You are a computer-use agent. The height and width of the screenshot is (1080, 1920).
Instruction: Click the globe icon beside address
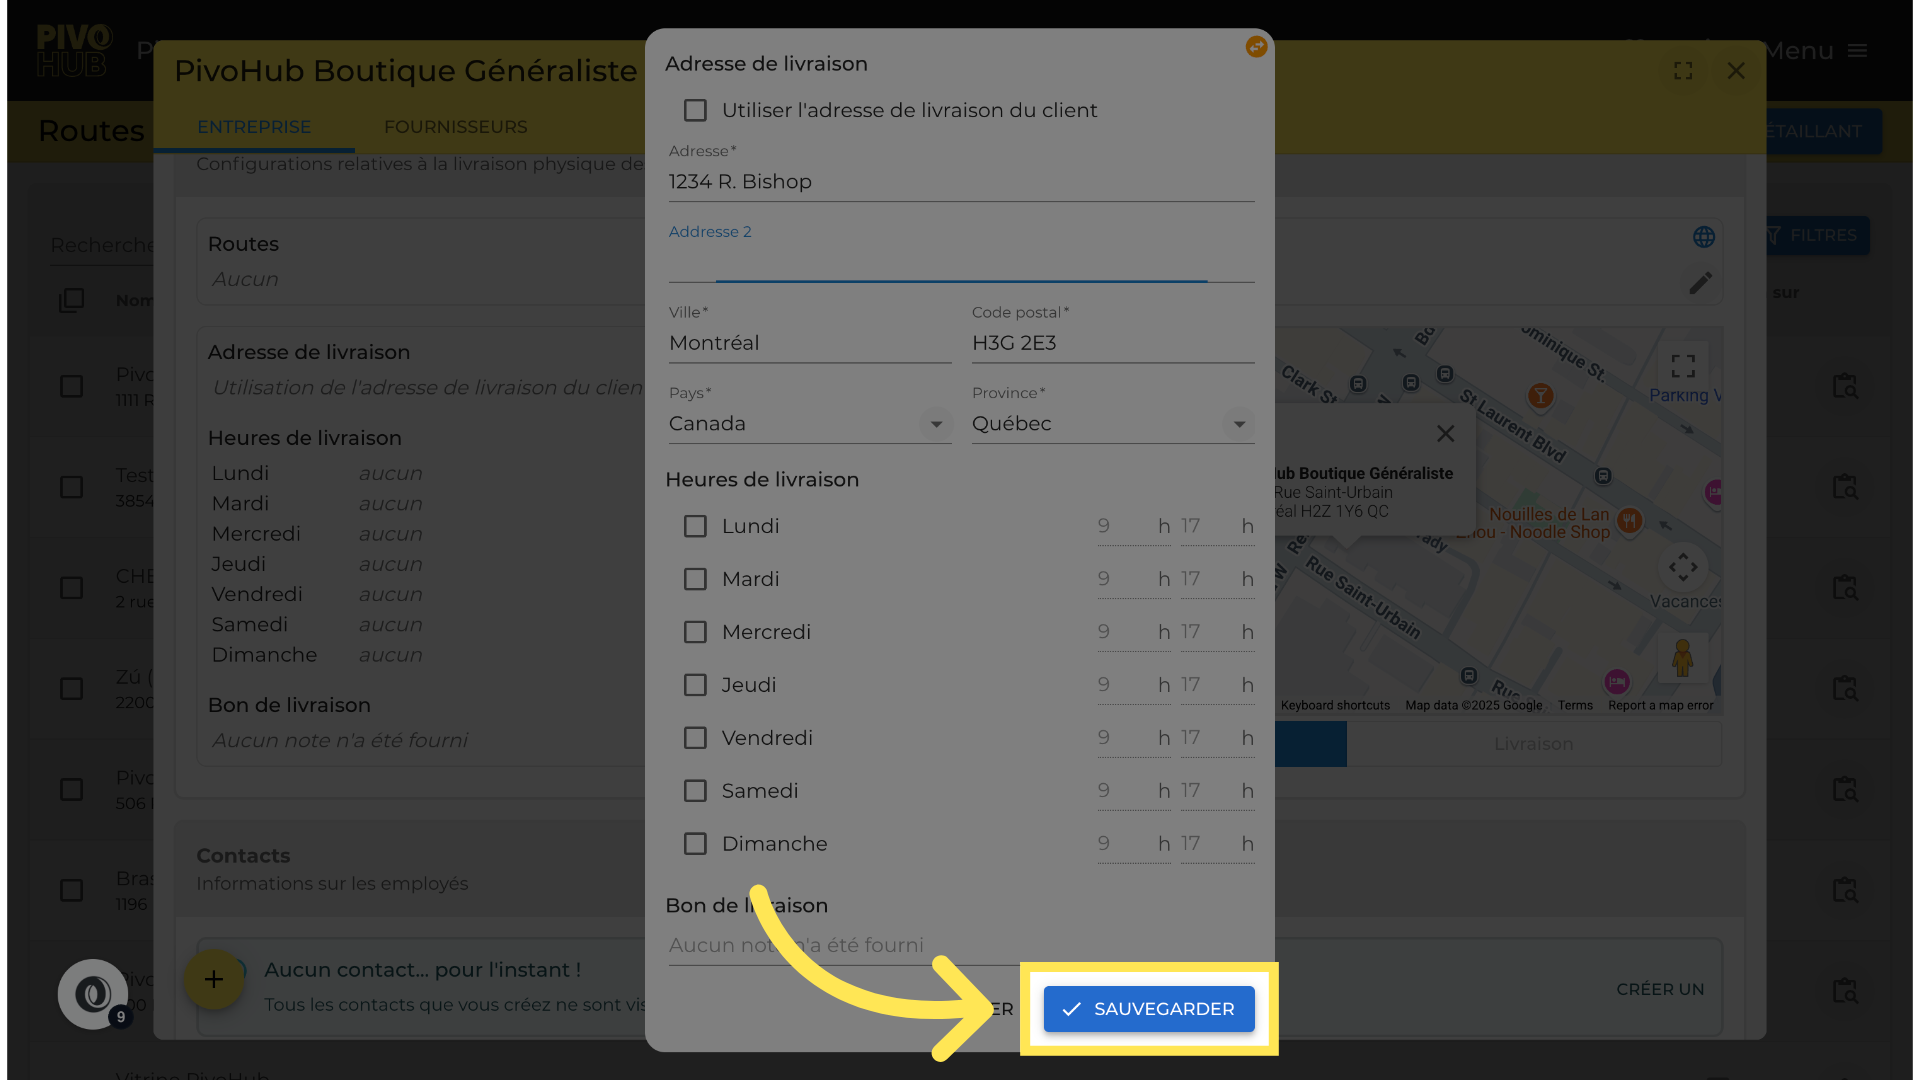pos(1704,237)
